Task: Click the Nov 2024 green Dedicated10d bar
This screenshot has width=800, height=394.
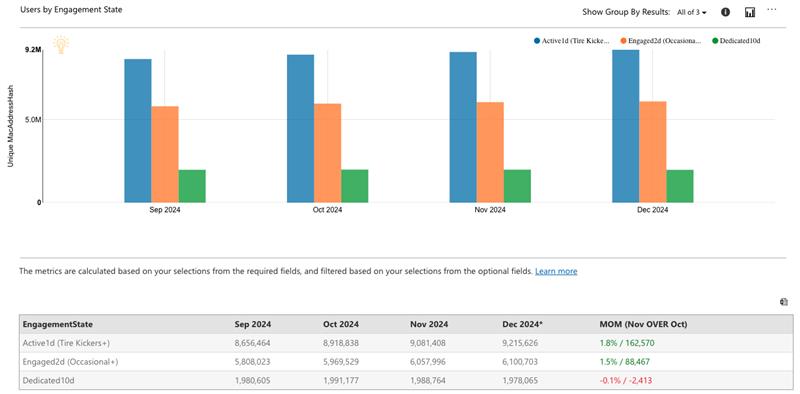Action: (x=517, y=186)
